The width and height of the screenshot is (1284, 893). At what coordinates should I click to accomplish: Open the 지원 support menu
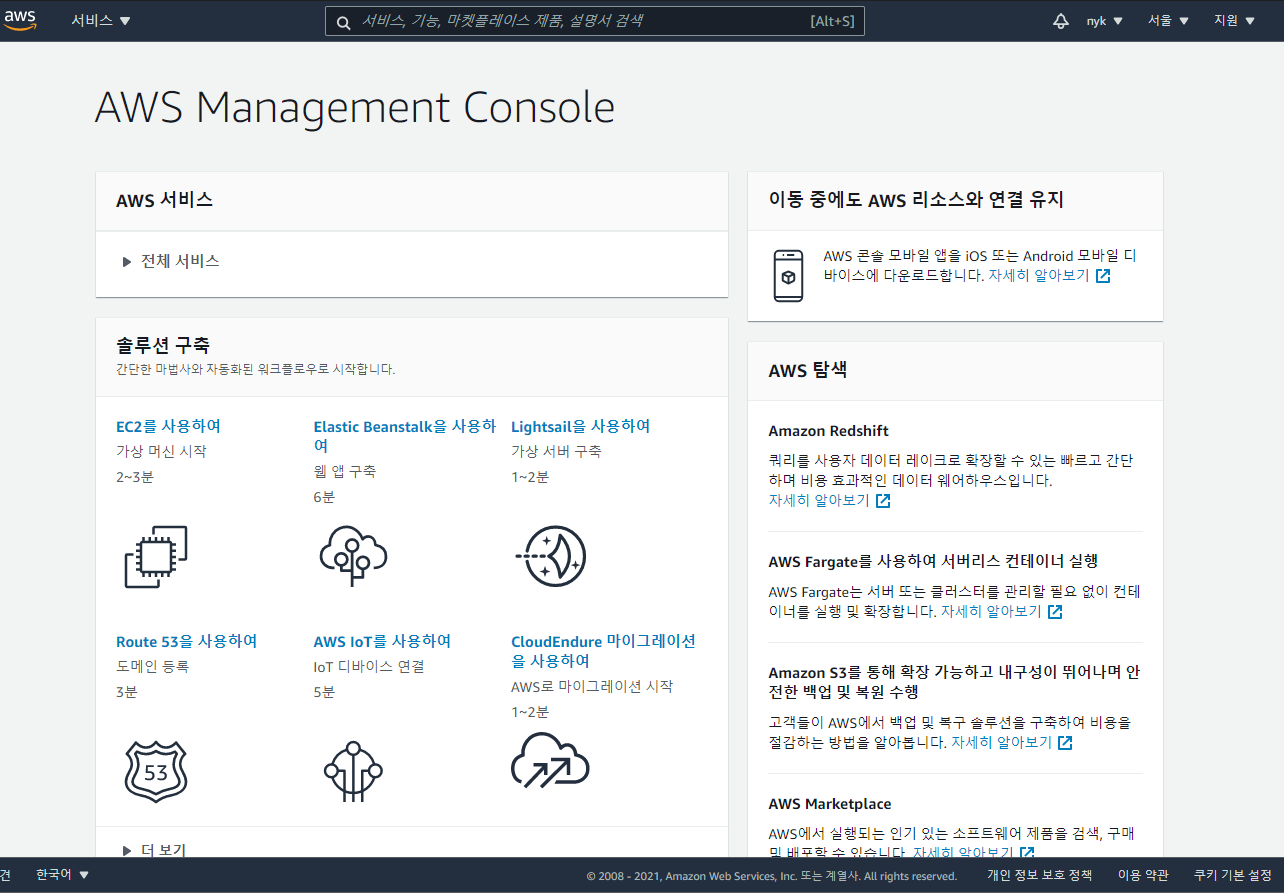coord(1234,21)
